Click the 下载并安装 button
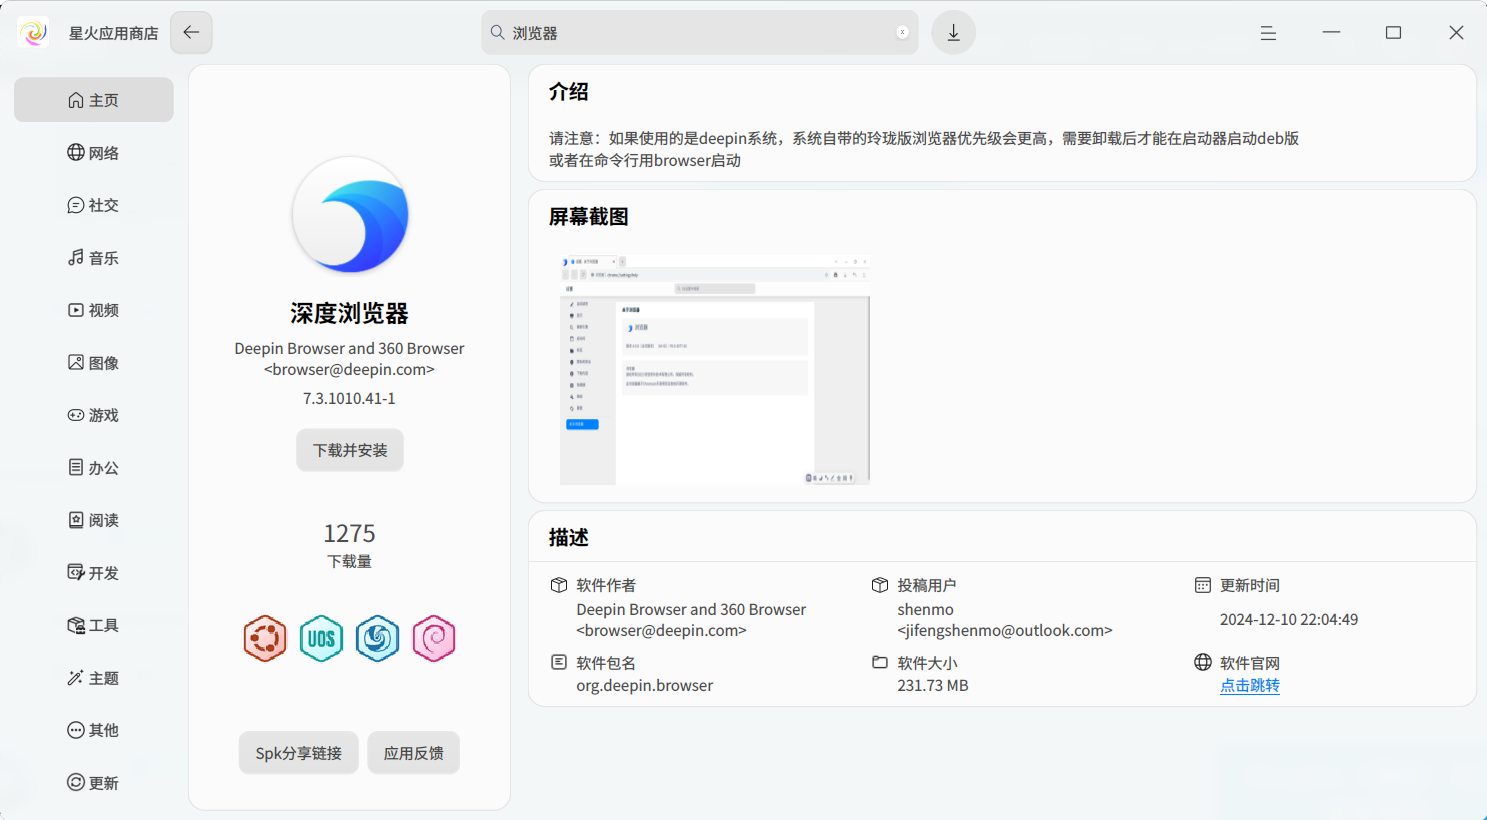 click(x=350, y=450)
